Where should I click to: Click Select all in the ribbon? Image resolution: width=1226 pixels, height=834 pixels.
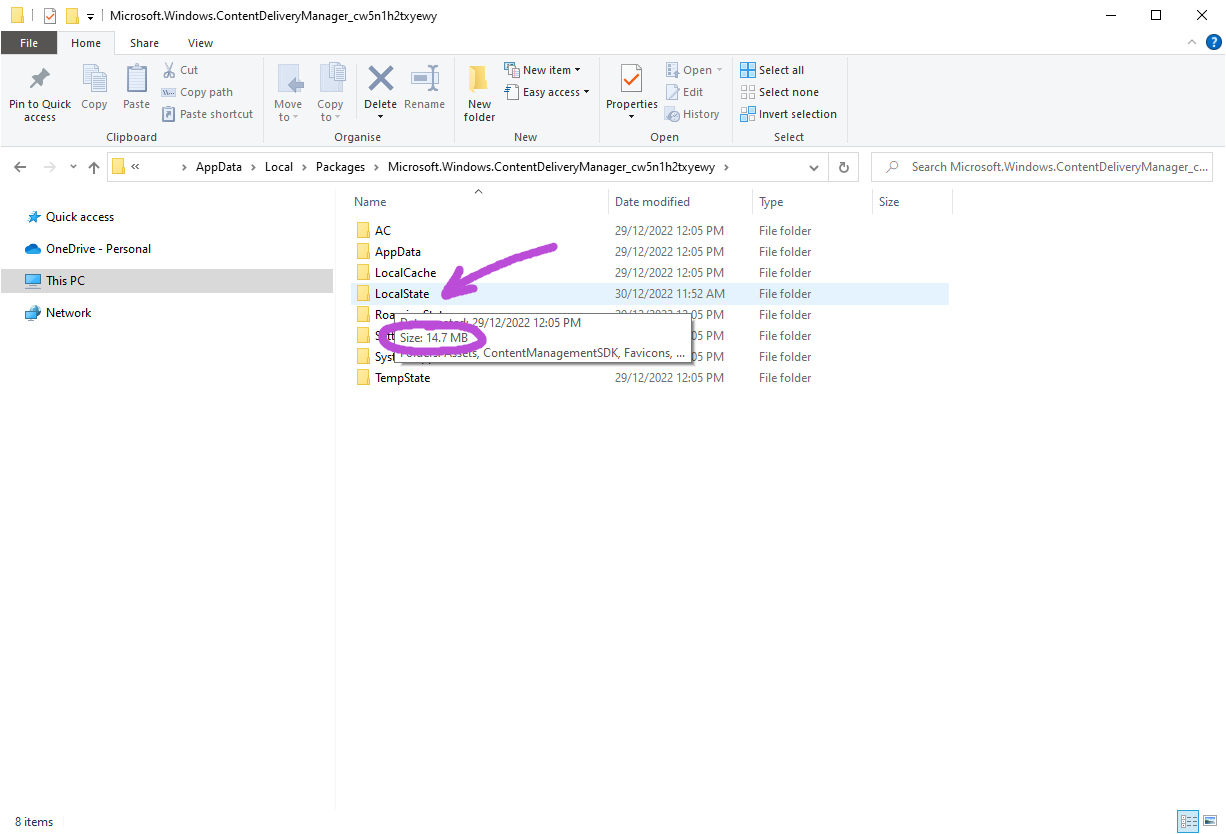(x=772, y=70)
